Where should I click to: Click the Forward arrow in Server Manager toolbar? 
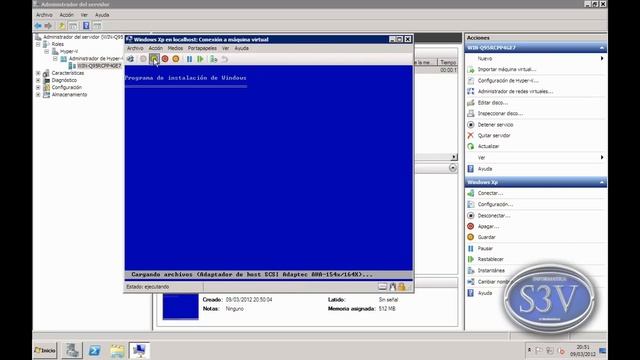pyautogui.click(x=48, y=26)
